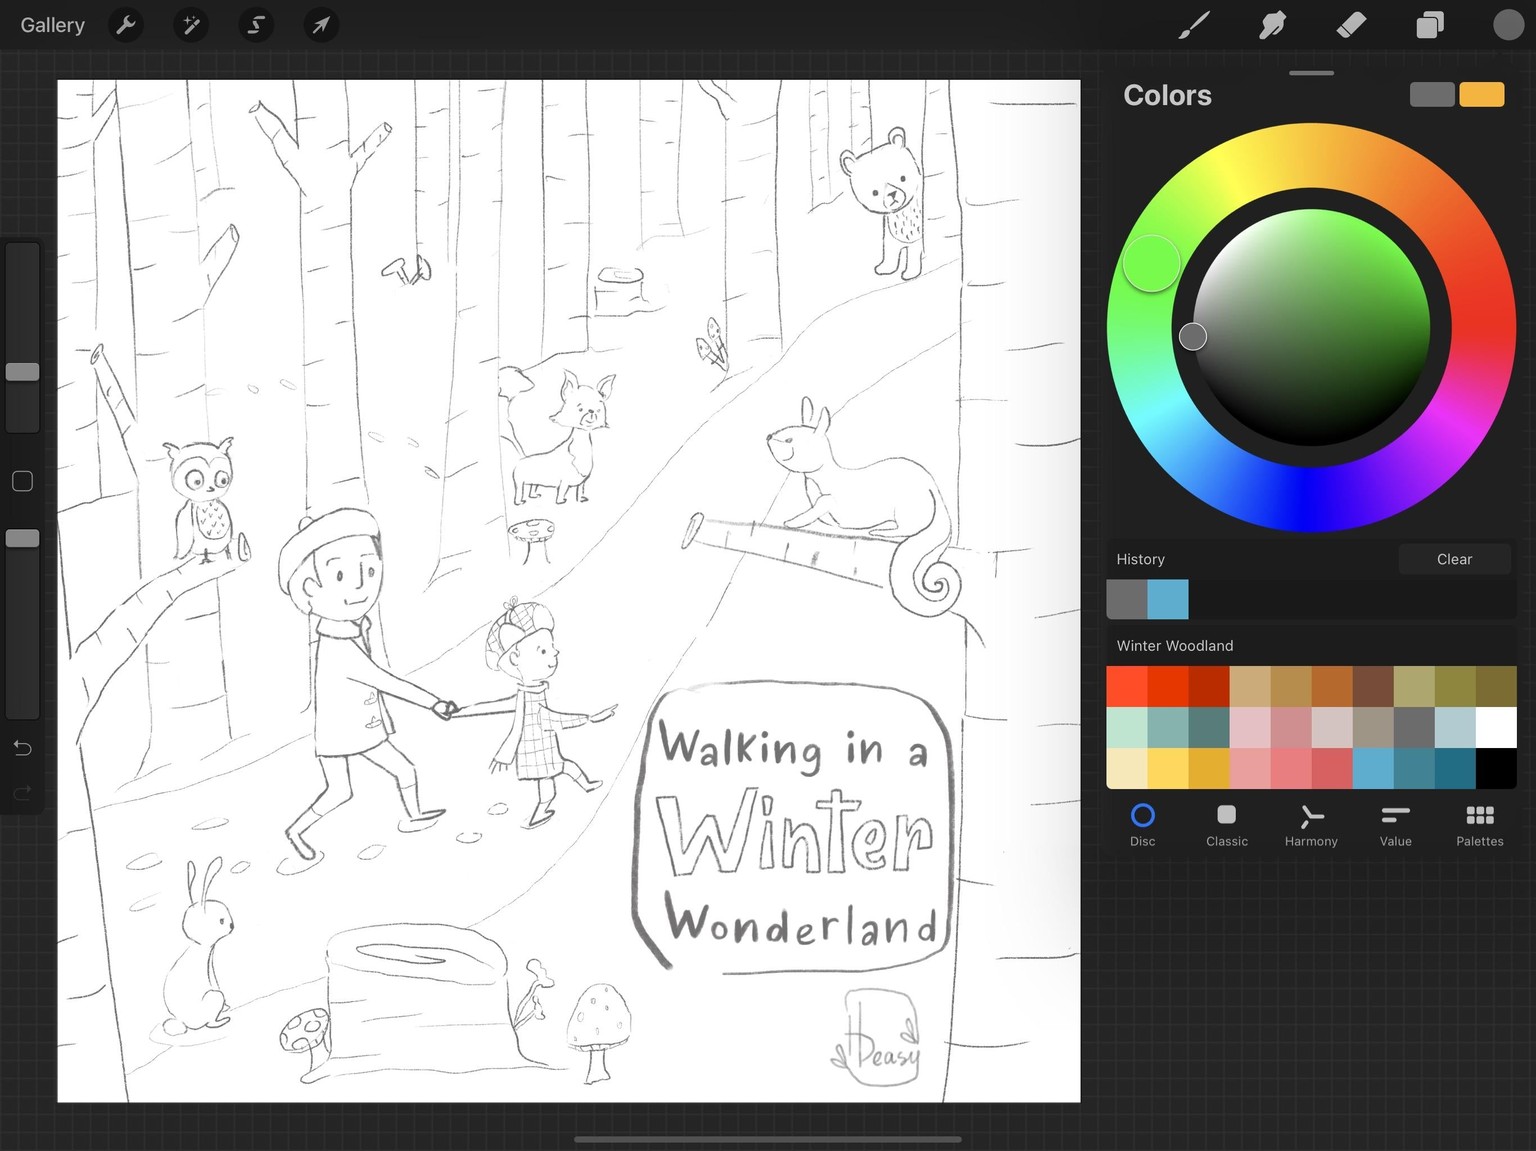Tap the active color circle

pos(1508,25)
